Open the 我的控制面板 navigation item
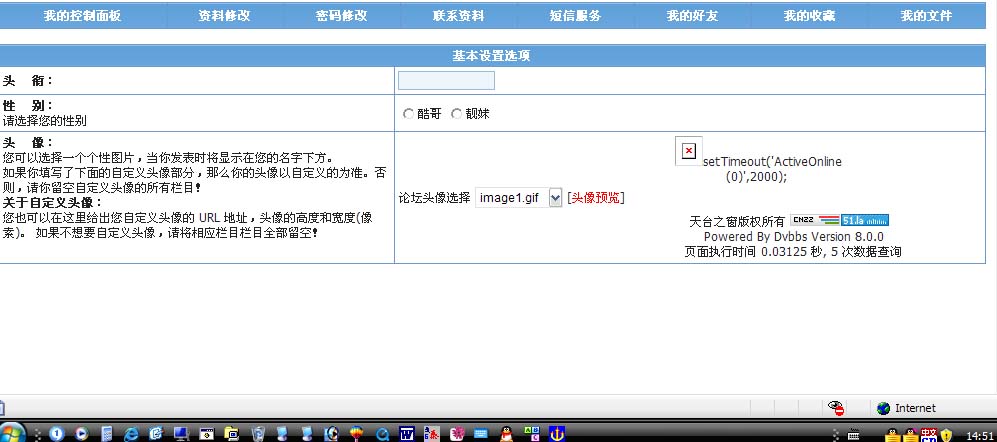997x442 pixels. [x=83, y=16]
